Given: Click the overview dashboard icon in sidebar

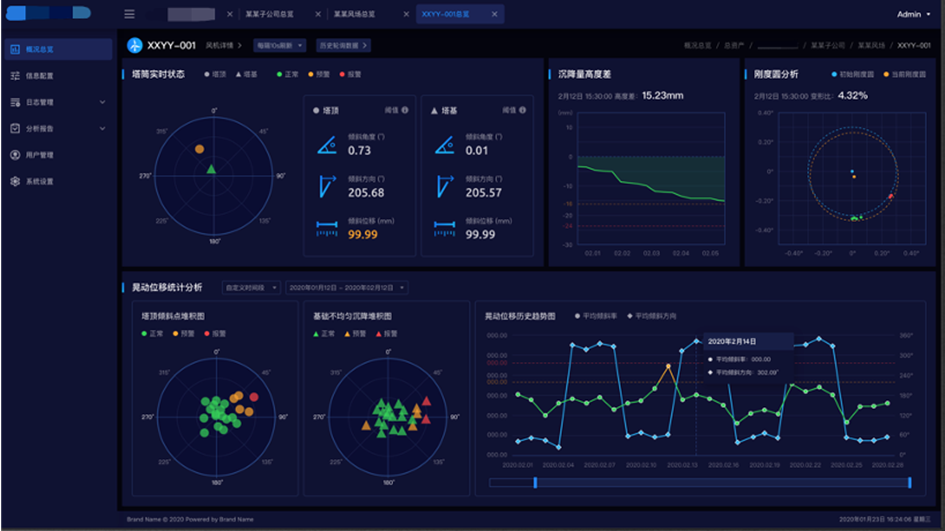Looking at the screenshot, I should click(x=15, y=49).
